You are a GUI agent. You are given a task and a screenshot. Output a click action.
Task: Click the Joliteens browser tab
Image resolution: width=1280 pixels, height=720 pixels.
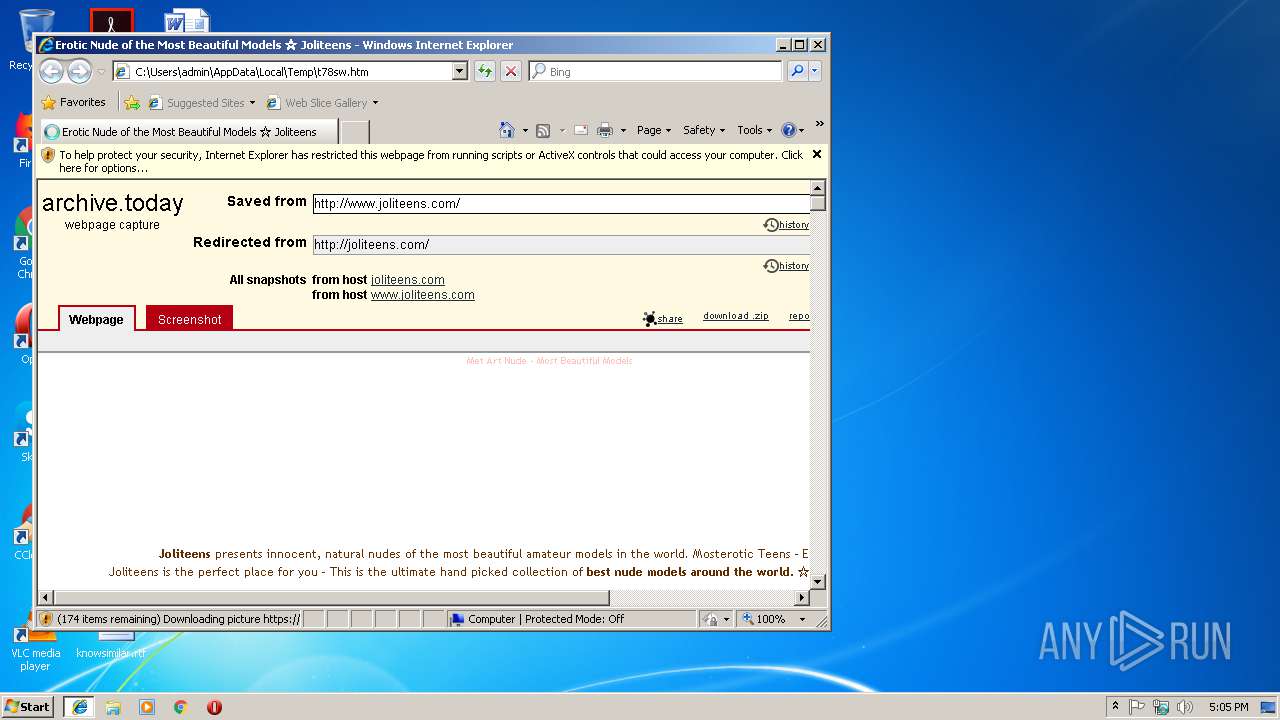click(x=188, y=131)
